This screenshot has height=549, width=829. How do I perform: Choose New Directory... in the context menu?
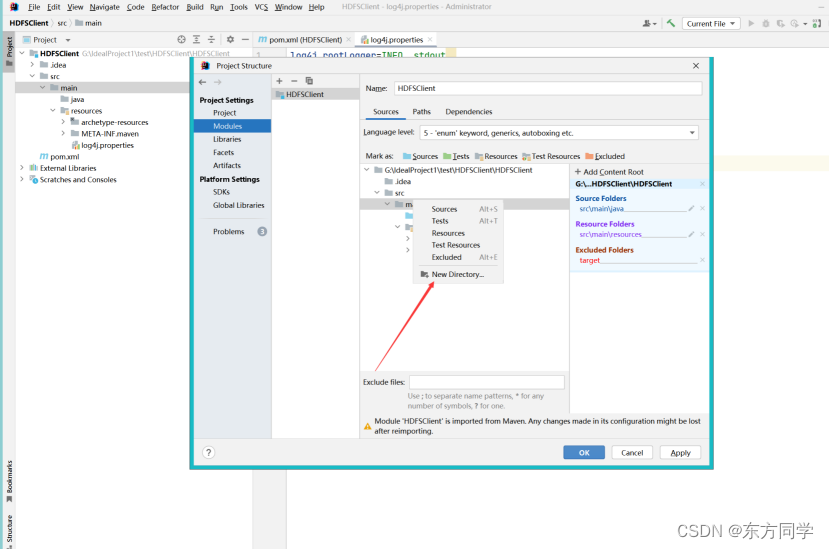tap(458, 274)
